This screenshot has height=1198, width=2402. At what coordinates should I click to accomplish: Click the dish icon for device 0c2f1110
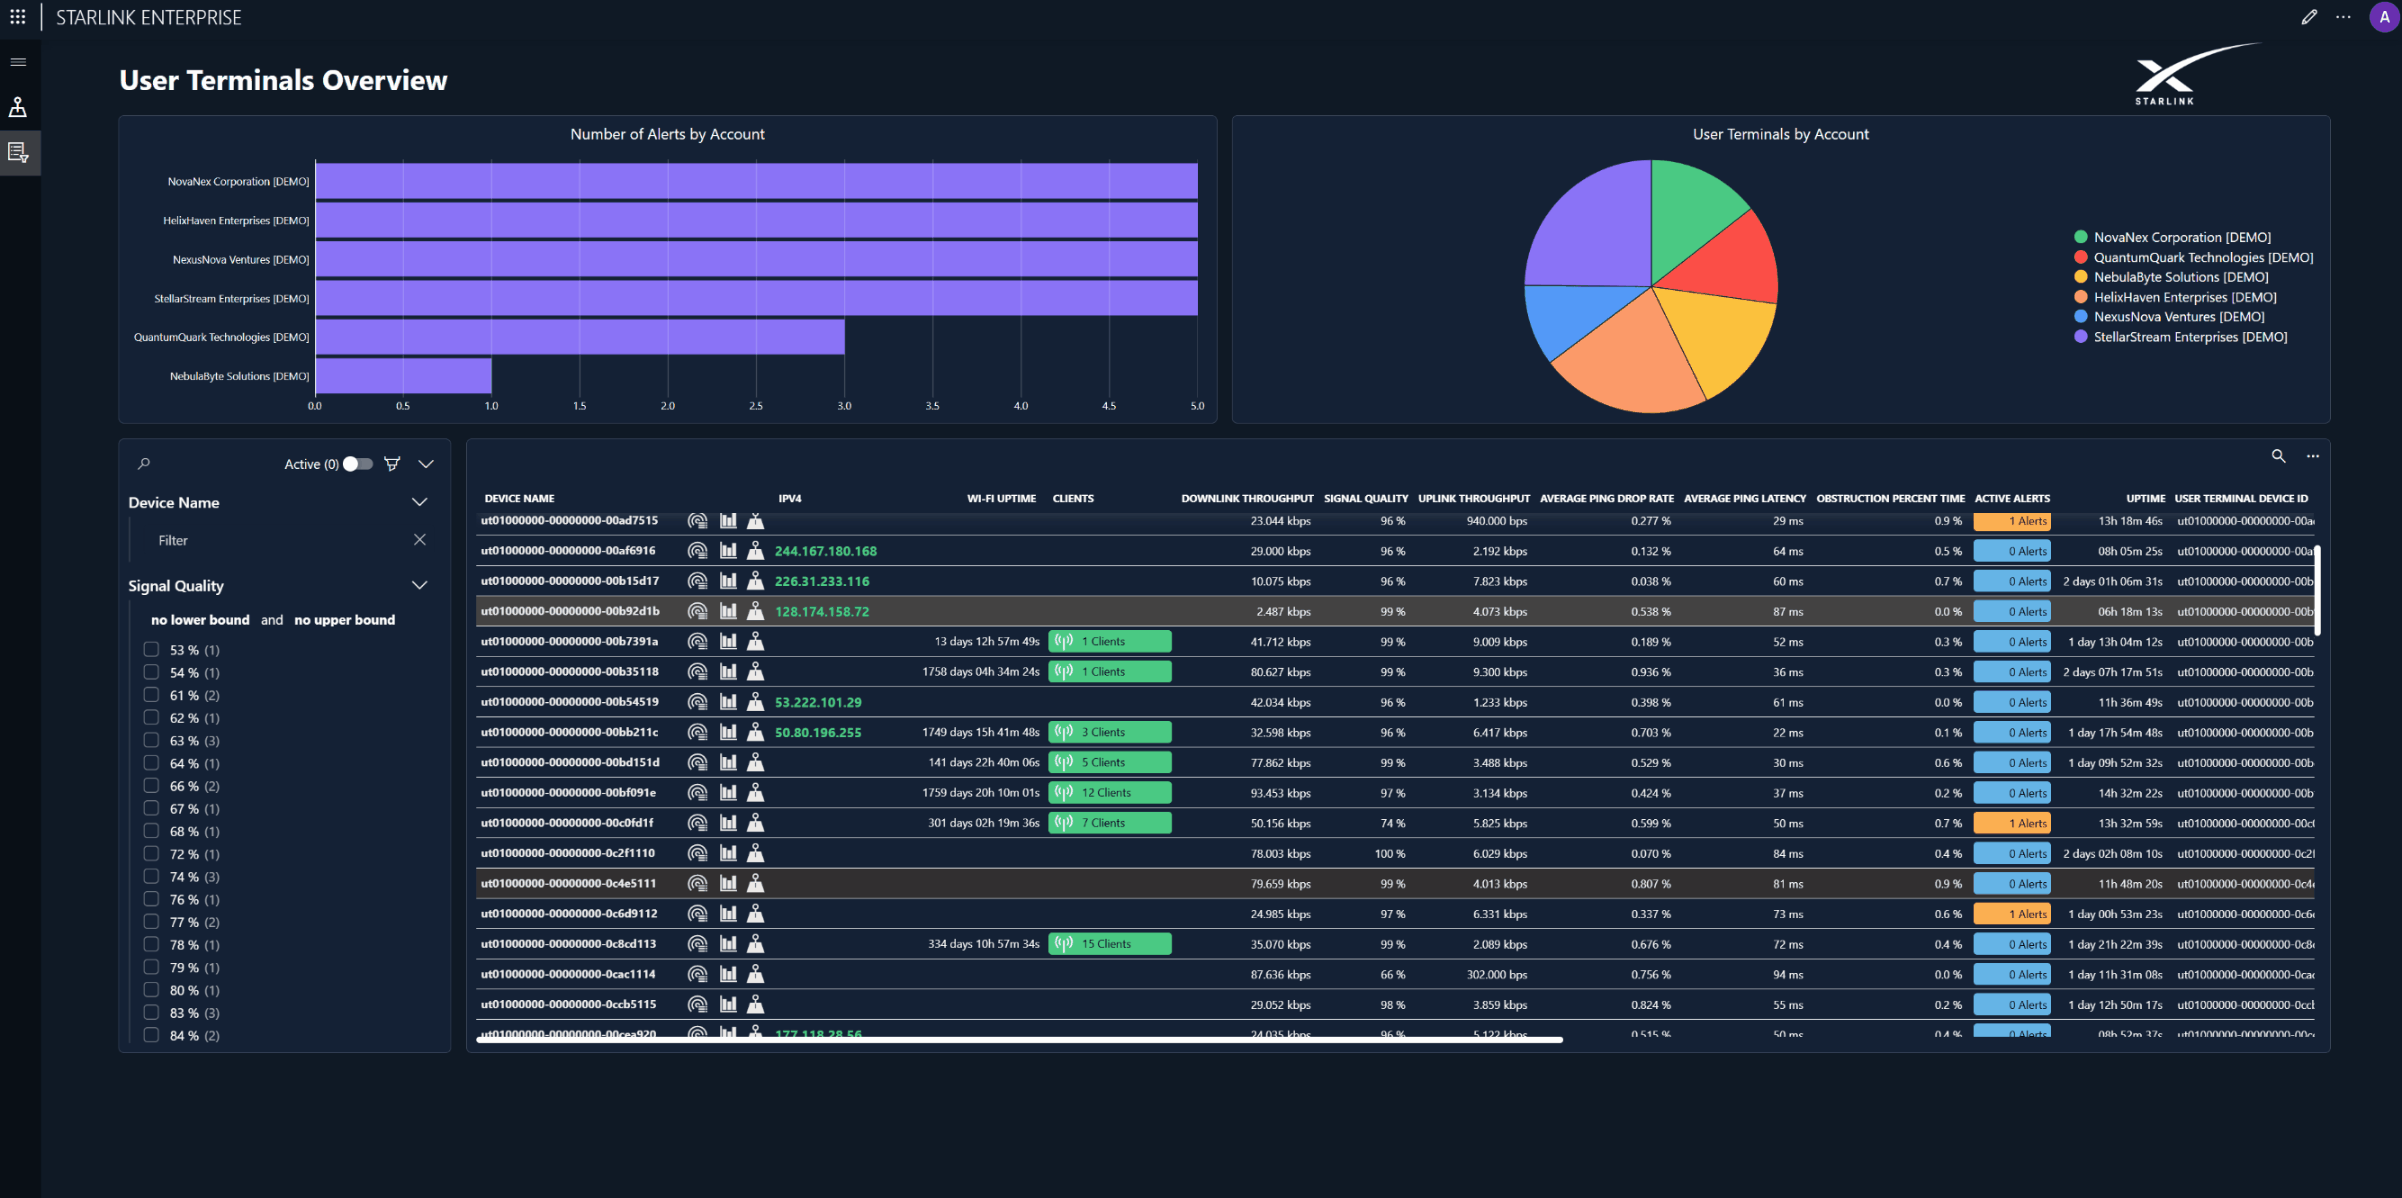click(x=697, y=853)
